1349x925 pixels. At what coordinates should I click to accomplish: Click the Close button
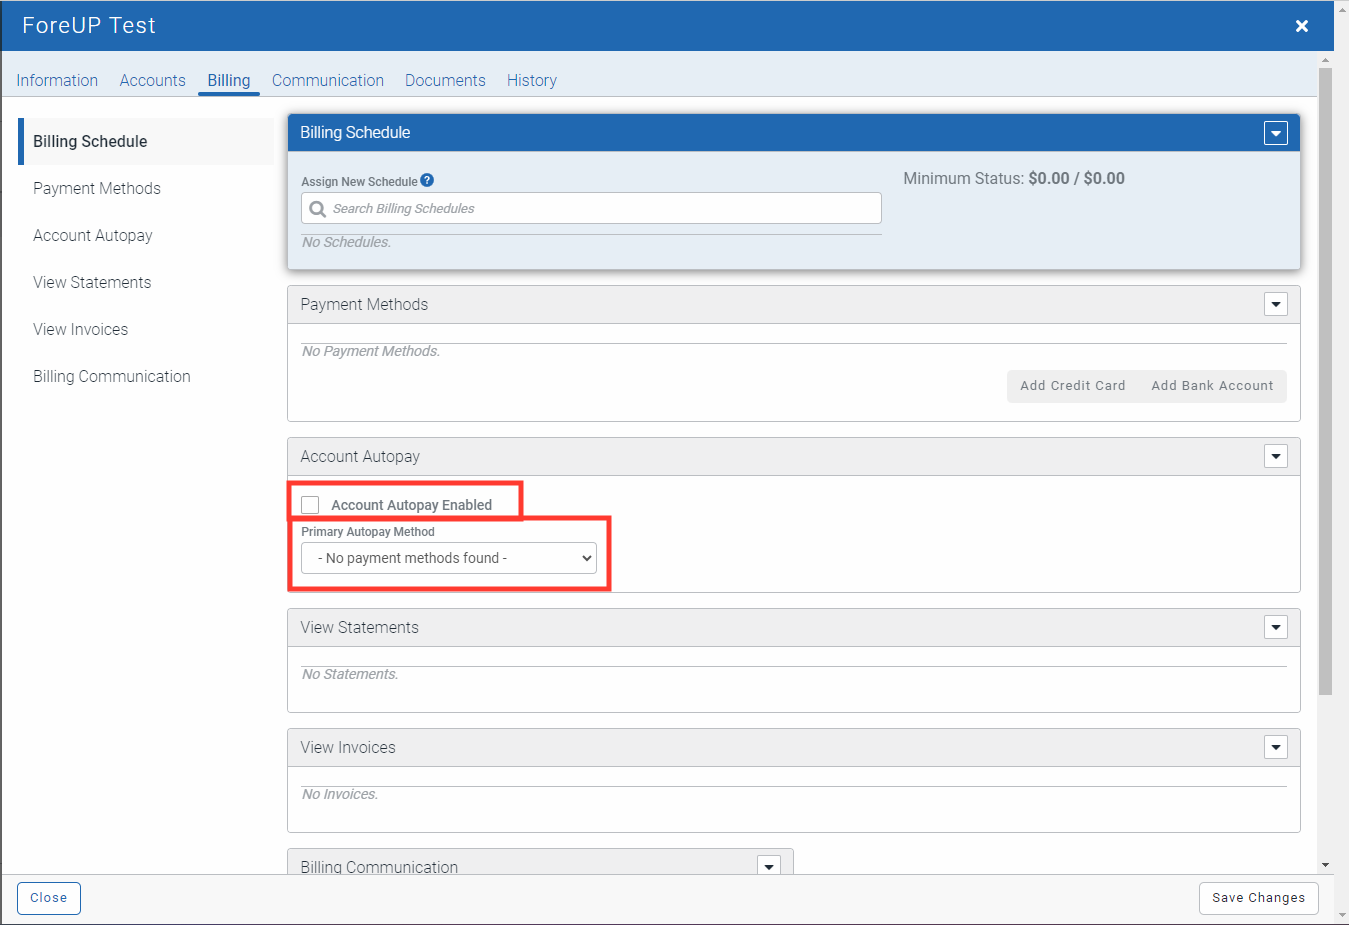pyautogui.click(x=49, y=898)
